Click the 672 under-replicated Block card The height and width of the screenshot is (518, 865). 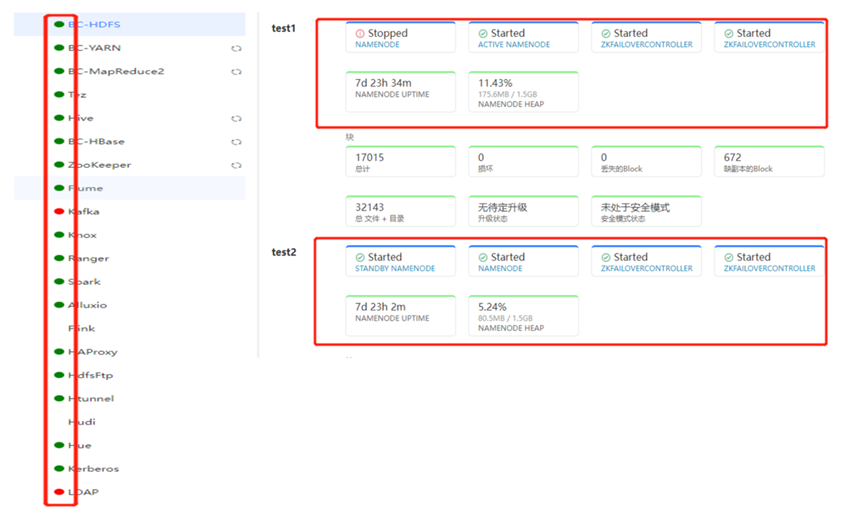pos(769,162)
